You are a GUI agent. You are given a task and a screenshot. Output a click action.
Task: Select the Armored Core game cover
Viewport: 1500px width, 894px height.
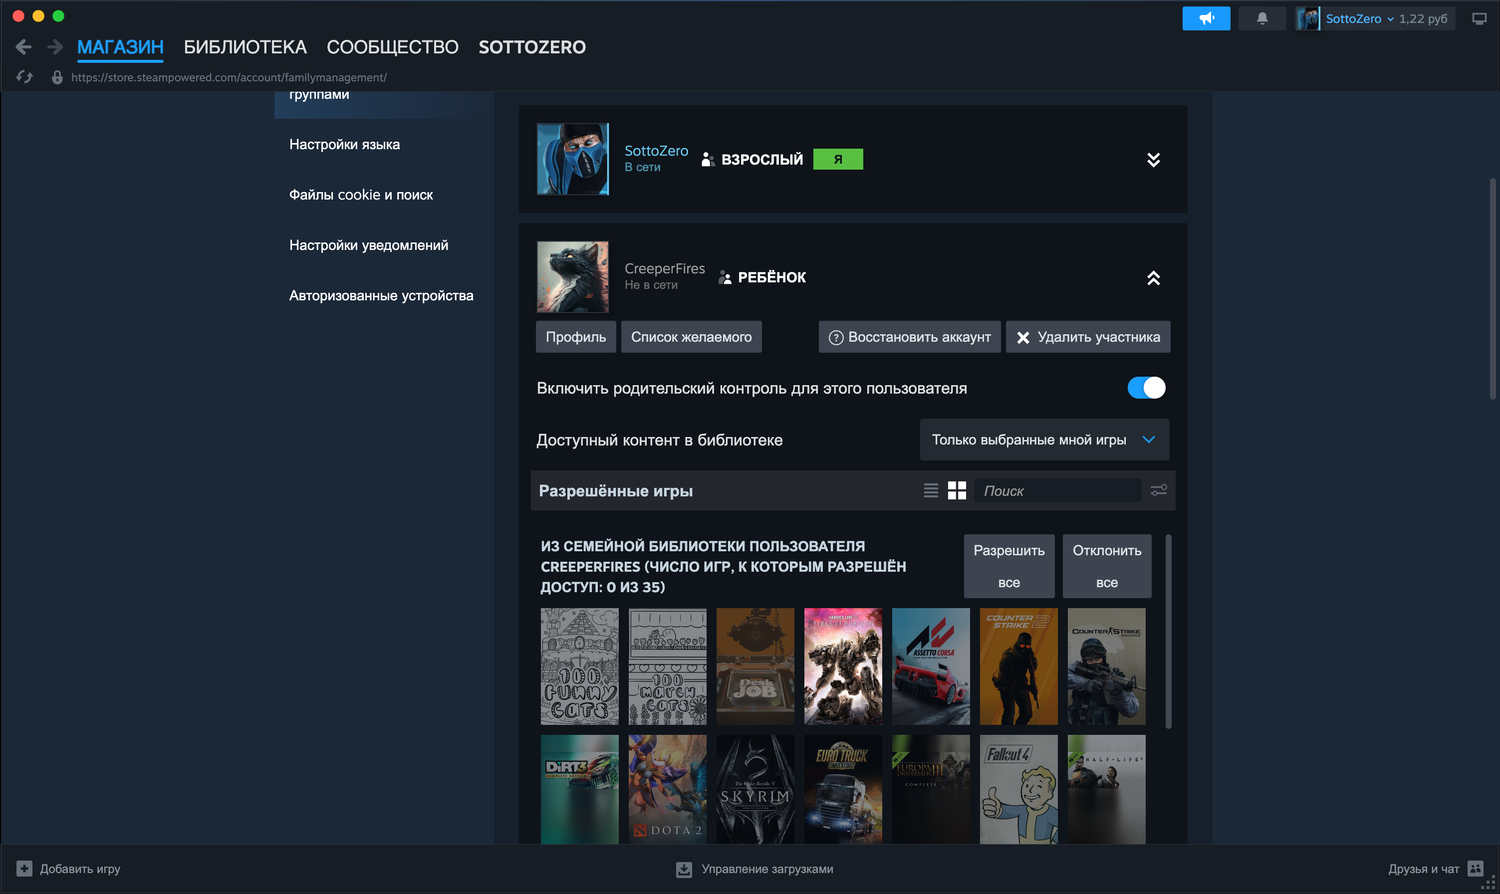[x=843, y=666]
